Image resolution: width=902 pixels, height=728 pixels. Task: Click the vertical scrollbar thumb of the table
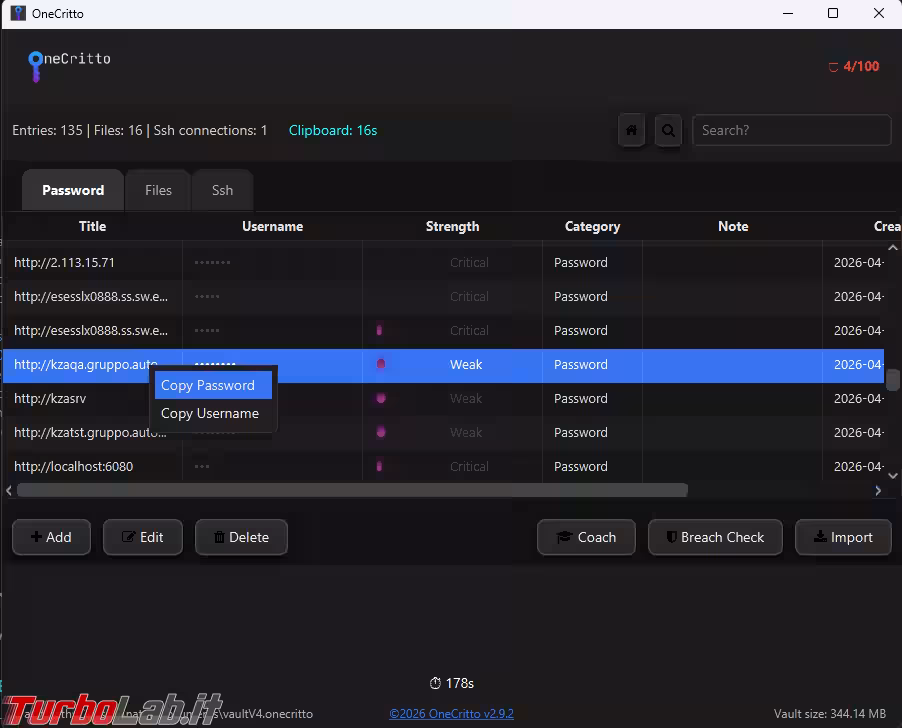pos(893,380)
